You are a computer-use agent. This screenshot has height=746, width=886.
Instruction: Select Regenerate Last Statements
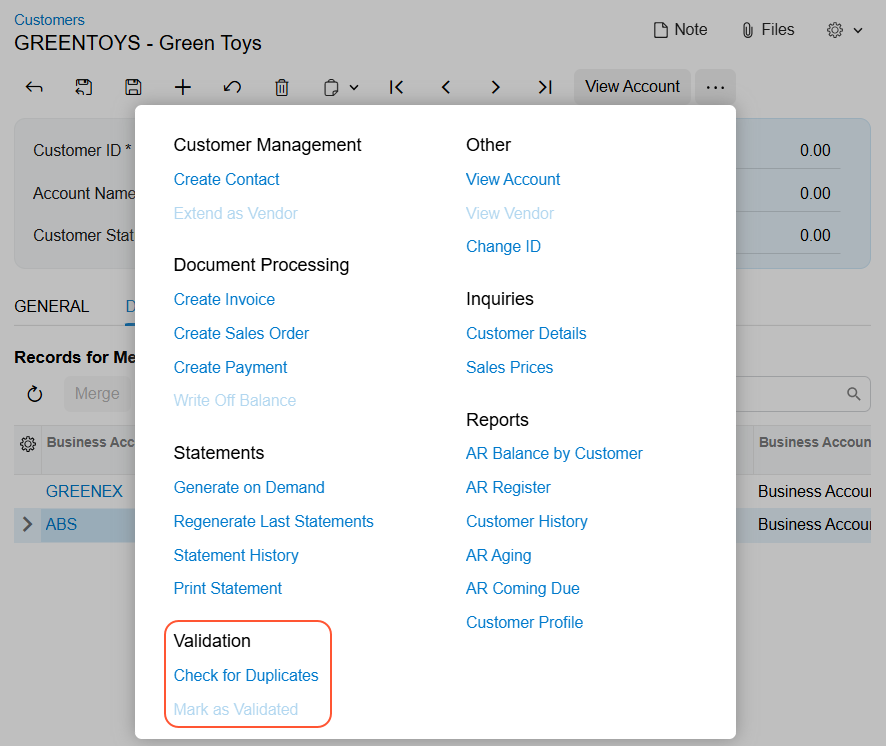point(273,521)
